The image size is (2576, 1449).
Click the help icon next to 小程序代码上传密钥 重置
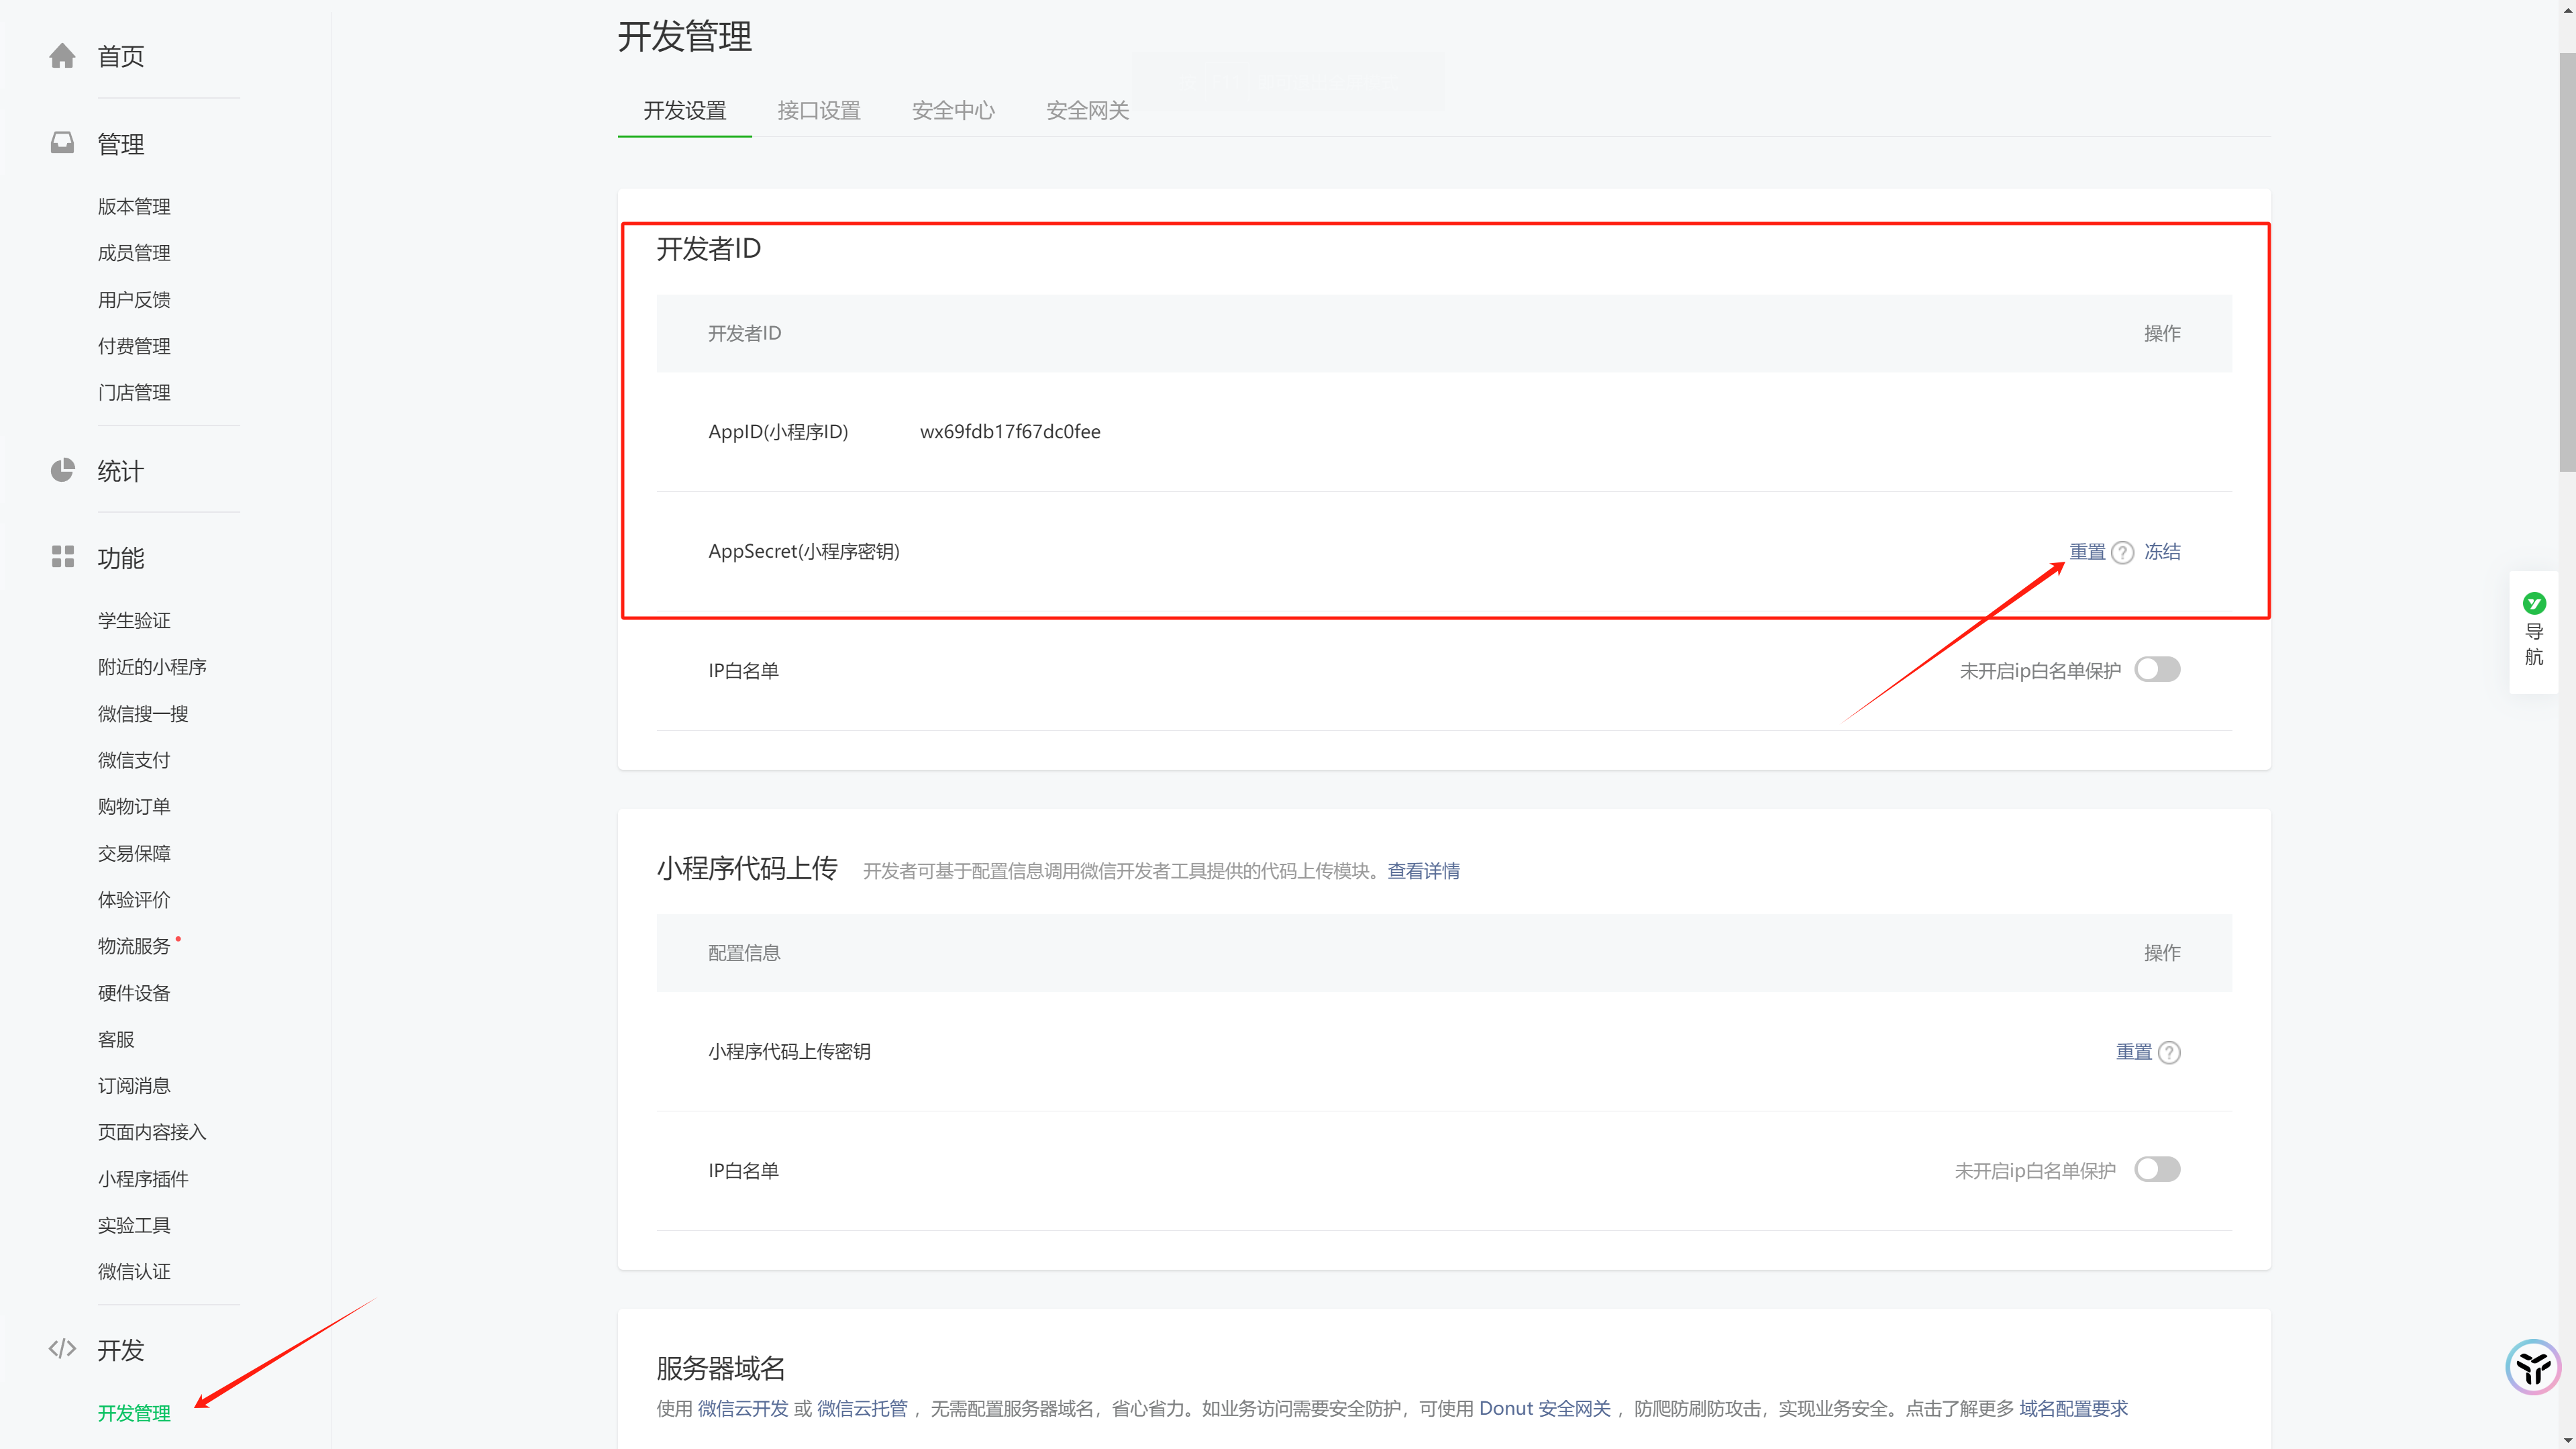point(2169,1053)
